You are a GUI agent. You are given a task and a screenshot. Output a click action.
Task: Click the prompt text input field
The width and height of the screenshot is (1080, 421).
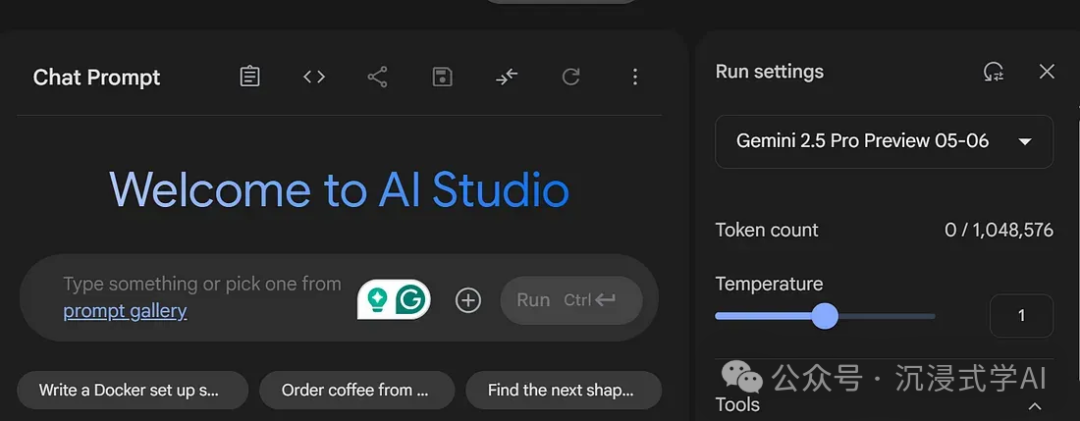[x=203, y=297]
